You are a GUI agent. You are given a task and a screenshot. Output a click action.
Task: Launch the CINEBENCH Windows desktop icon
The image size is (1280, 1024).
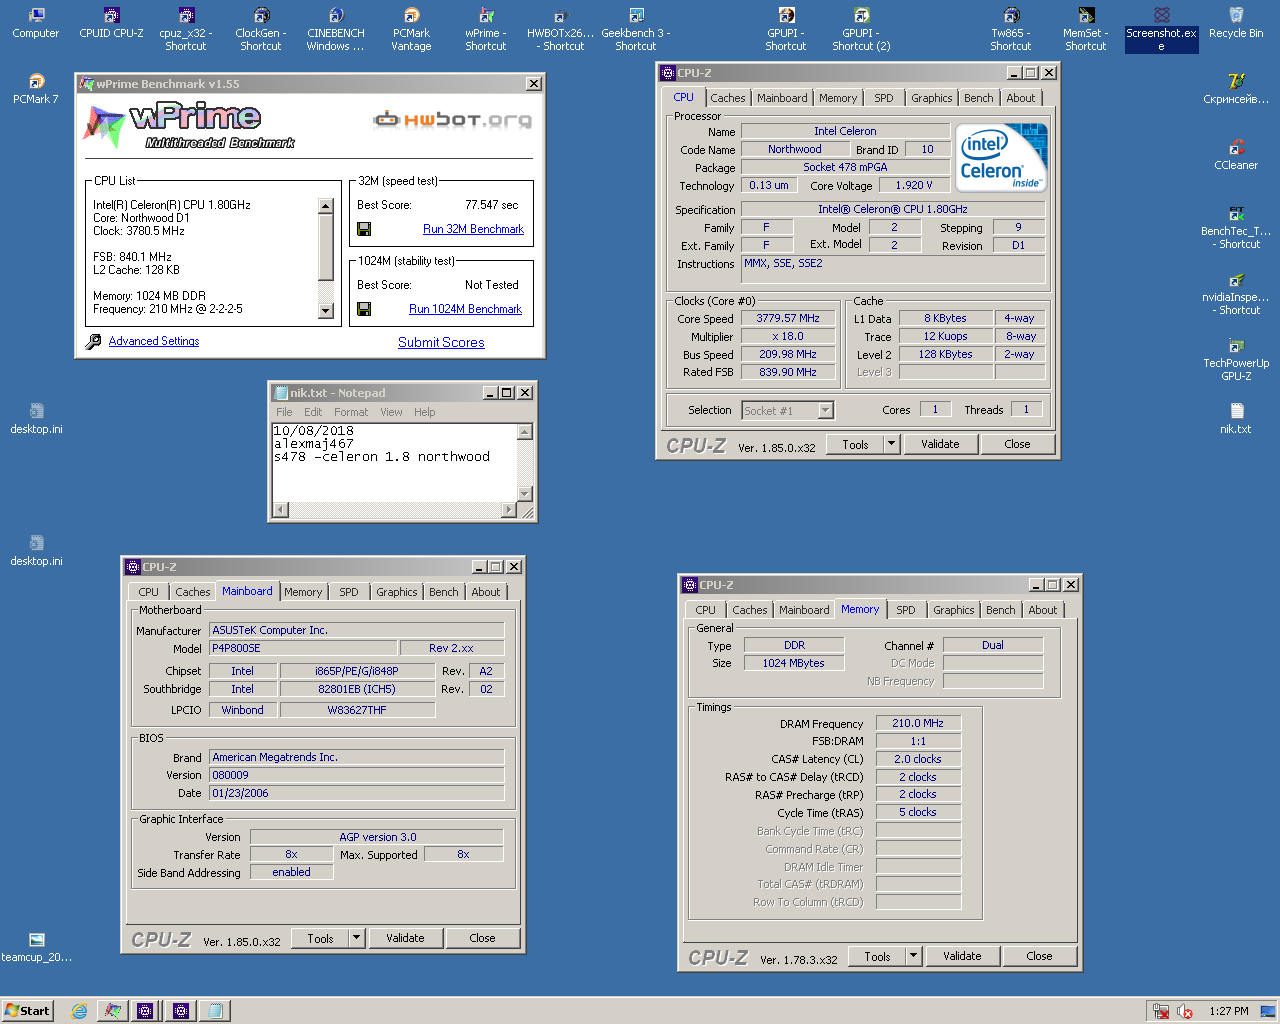point(336,29)
